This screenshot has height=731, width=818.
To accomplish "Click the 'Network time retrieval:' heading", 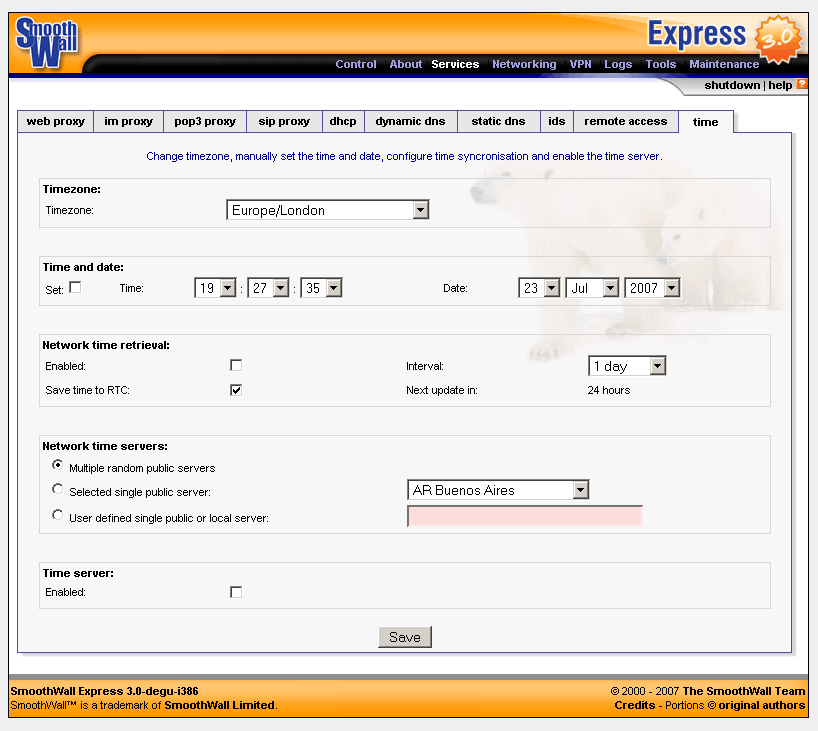I will click(106, 345).
